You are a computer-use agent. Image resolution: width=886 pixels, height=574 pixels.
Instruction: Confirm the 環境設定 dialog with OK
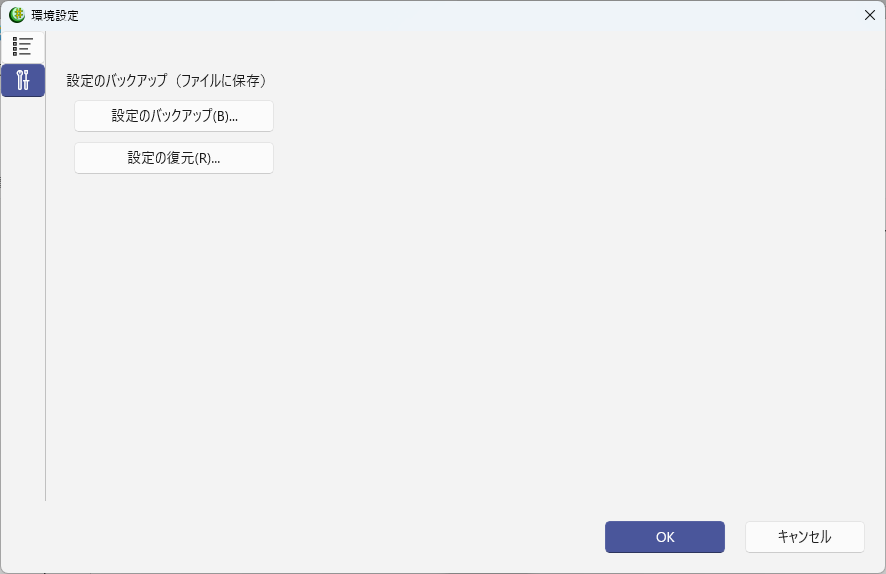pyautogui.click(x=664, y=537)
